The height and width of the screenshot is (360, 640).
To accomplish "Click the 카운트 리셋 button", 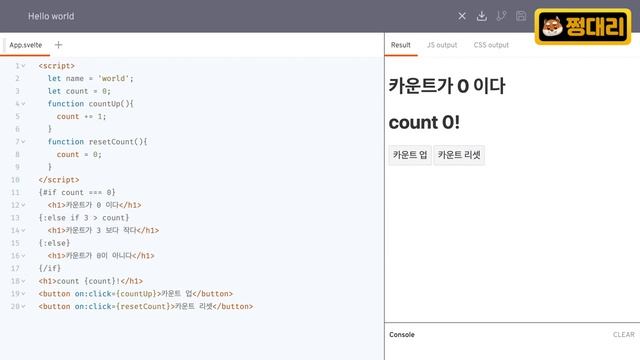I will [x=459, y=155].
